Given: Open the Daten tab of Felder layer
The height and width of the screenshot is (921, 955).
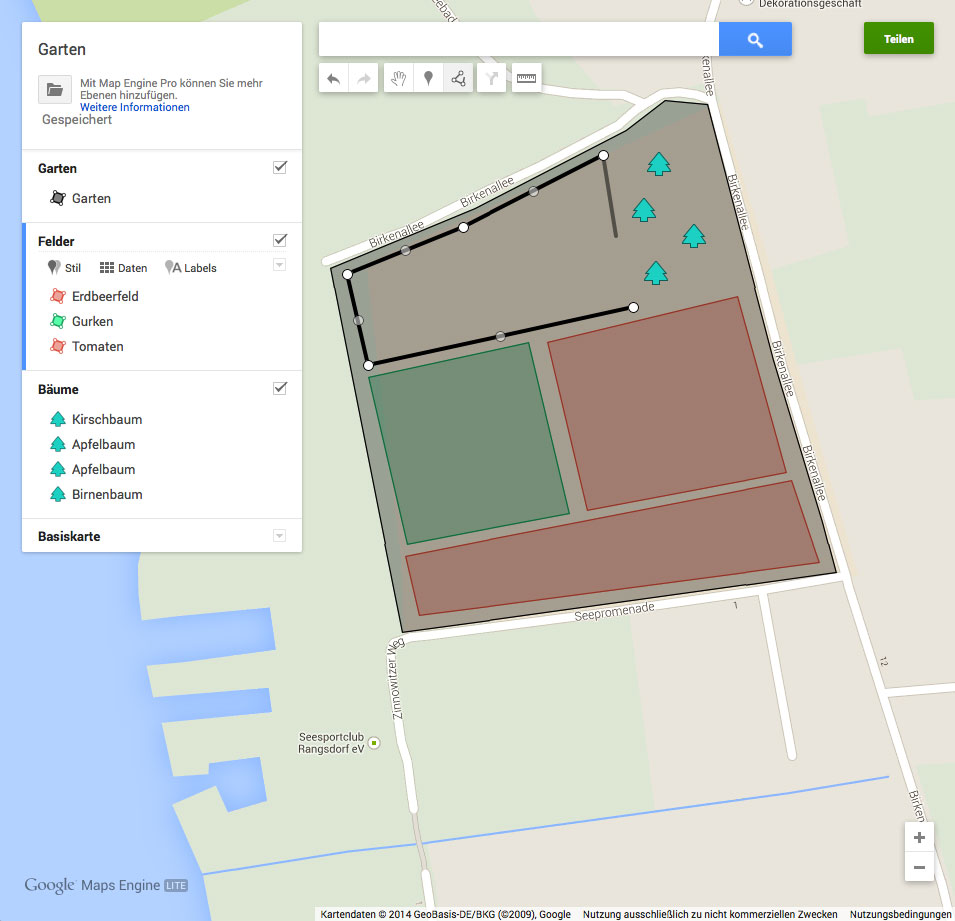Looking at the screenshot, I should pyautogui.click(x=123, y=268).
